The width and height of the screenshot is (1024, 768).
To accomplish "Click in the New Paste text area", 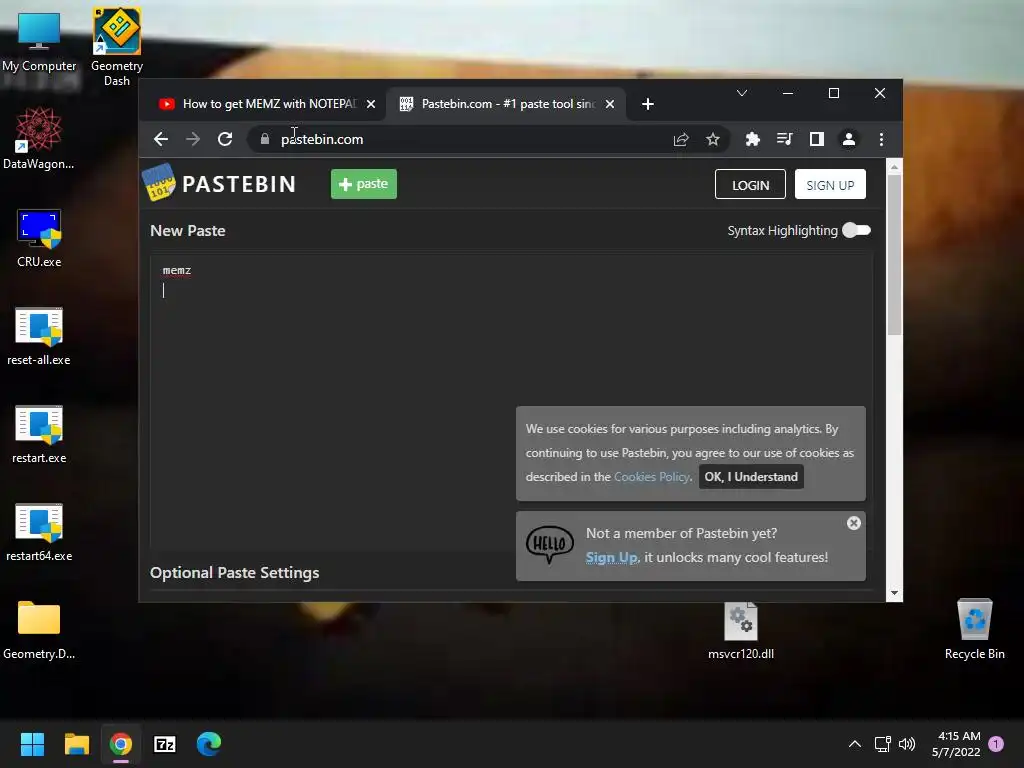I will coord(511,402).
